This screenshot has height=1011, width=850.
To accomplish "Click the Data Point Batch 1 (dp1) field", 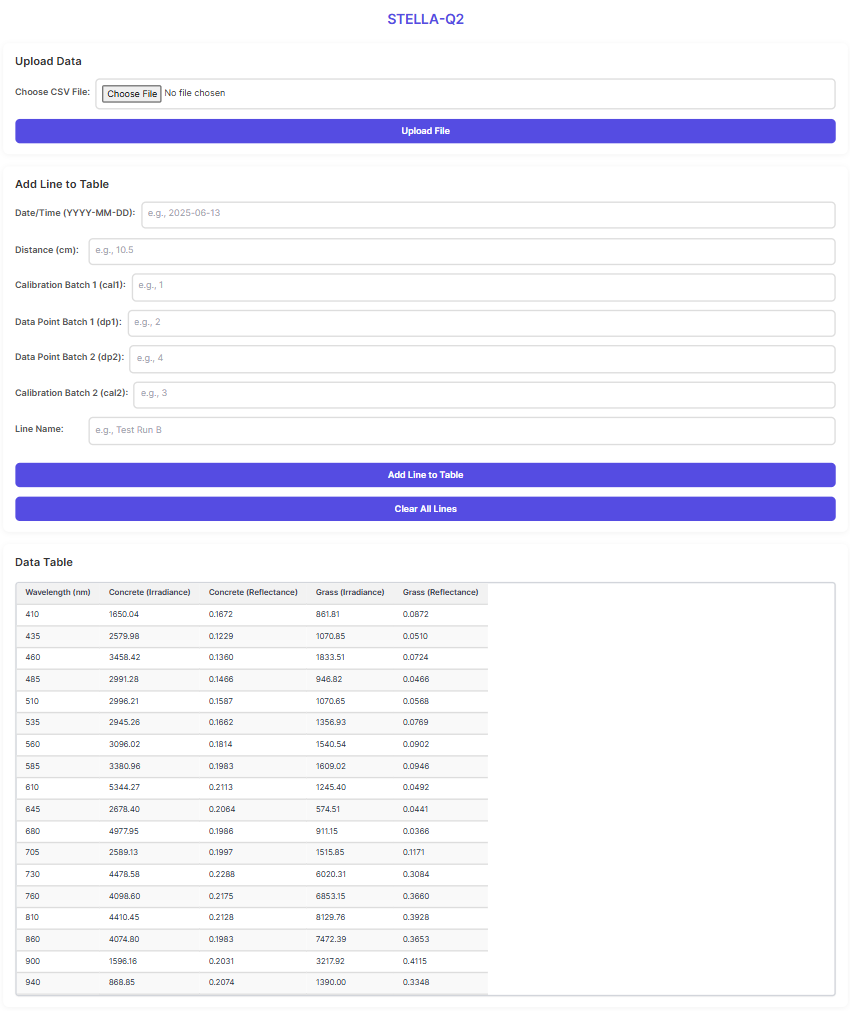I will [481, 323].
